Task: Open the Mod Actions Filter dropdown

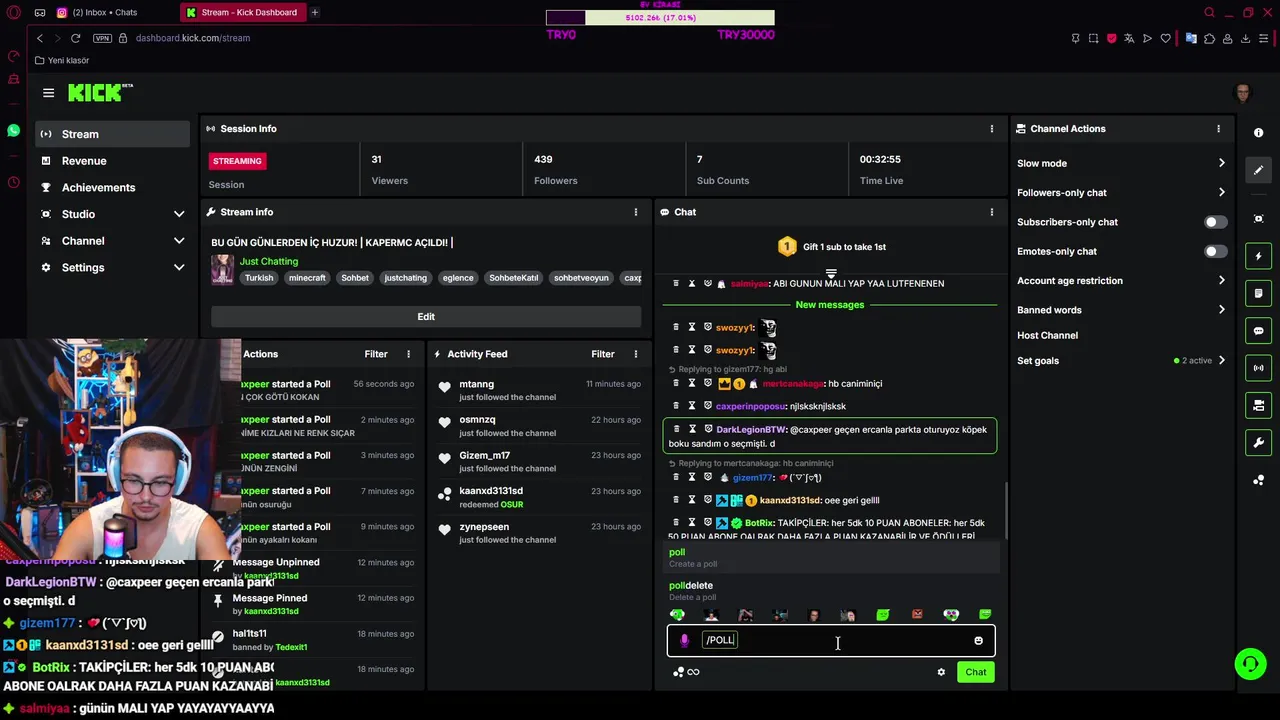Action: click(376, 354)
